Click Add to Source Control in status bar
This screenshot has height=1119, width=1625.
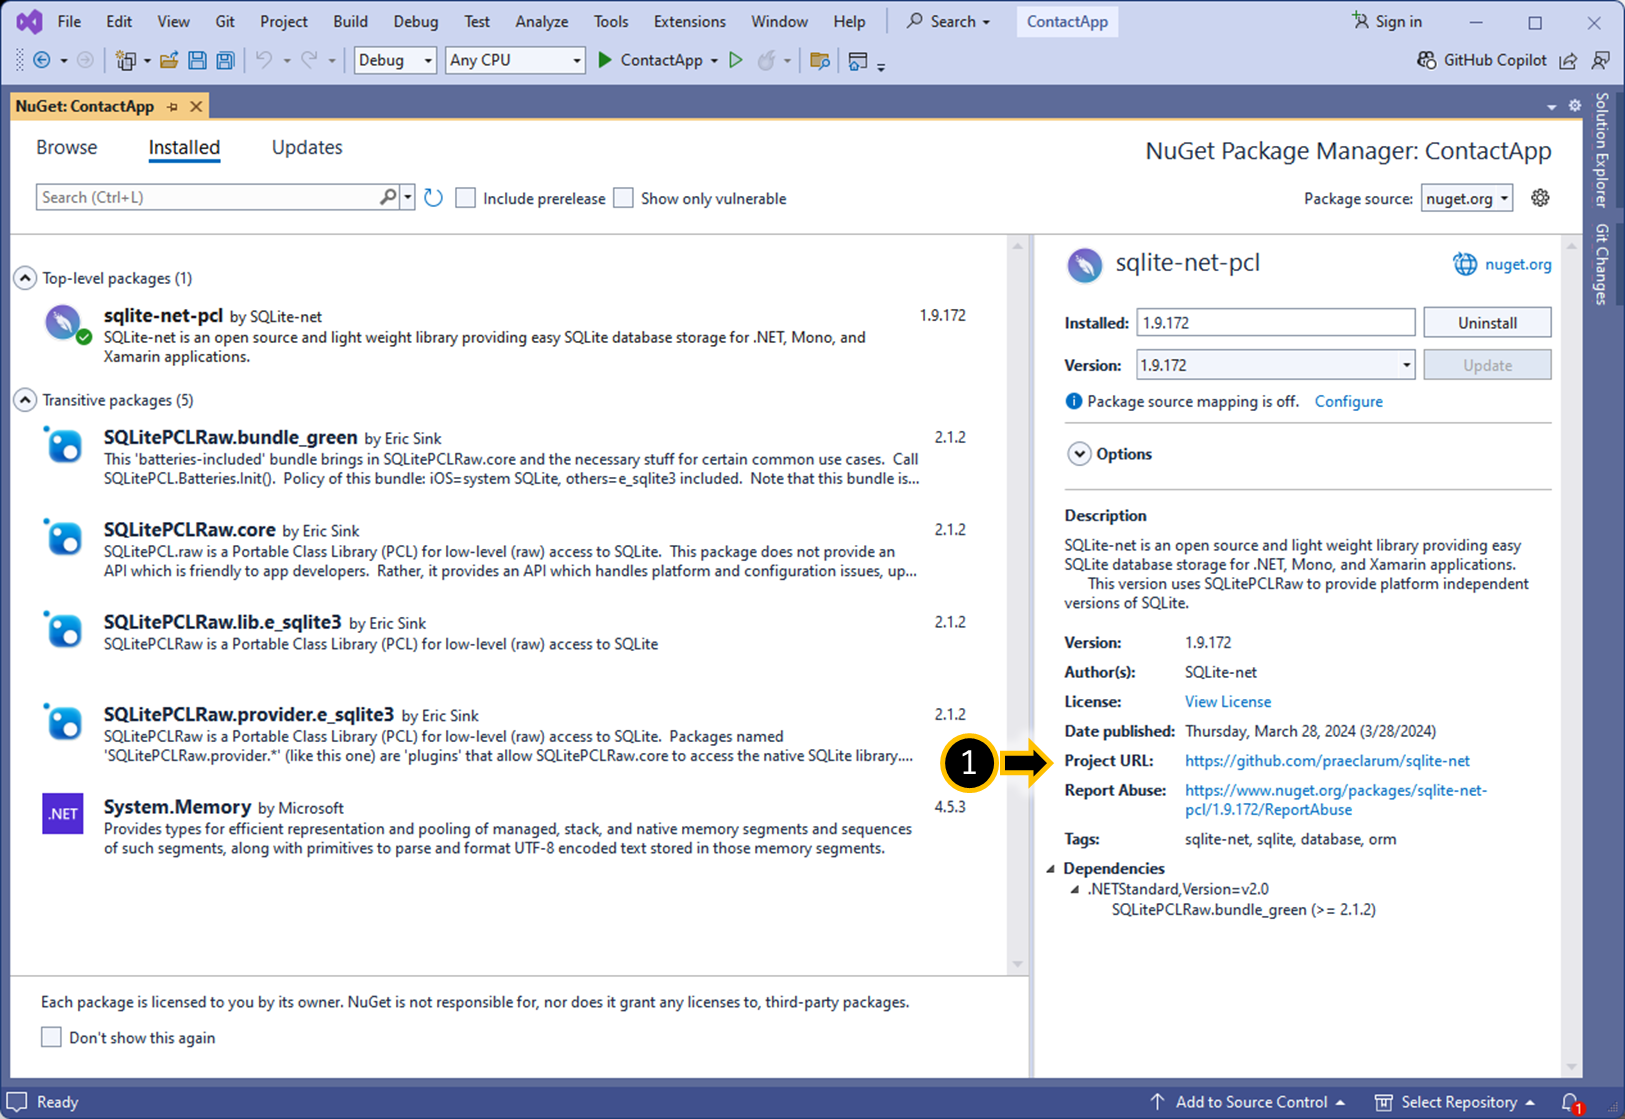(x=1248, y=1102)
